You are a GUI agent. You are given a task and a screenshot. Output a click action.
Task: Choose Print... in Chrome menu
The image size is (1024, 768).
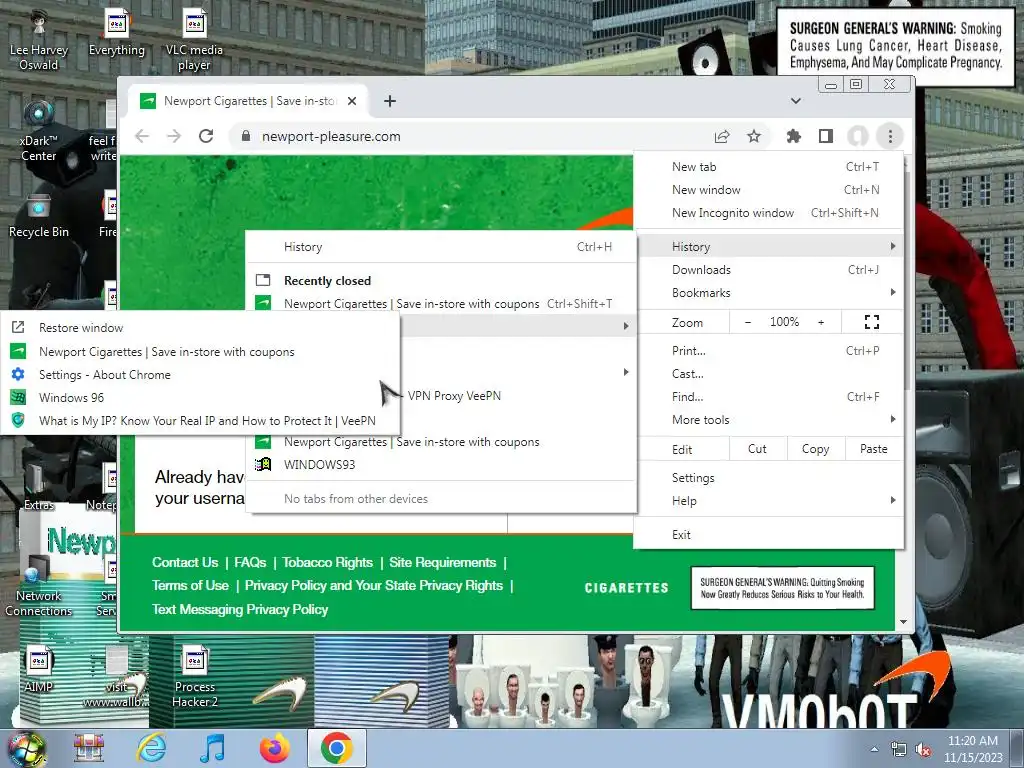(769, 351)
